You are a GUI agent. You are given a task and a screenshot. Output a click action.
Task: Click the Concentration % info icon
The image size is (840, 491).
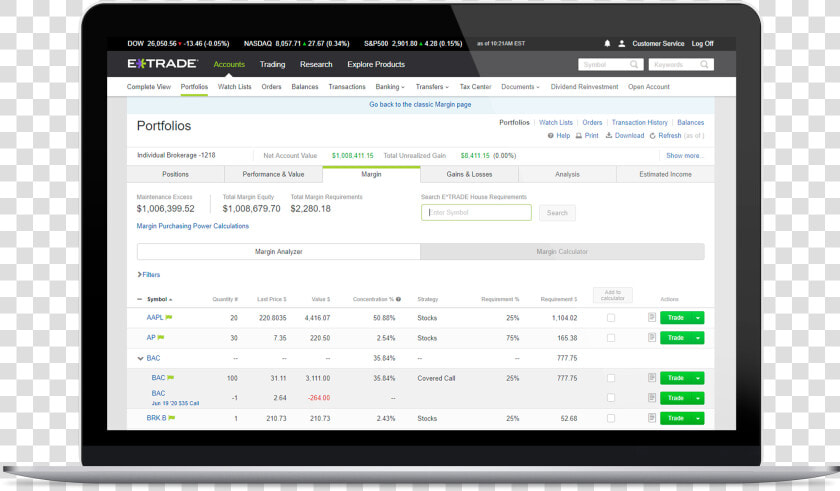[398, 299]
